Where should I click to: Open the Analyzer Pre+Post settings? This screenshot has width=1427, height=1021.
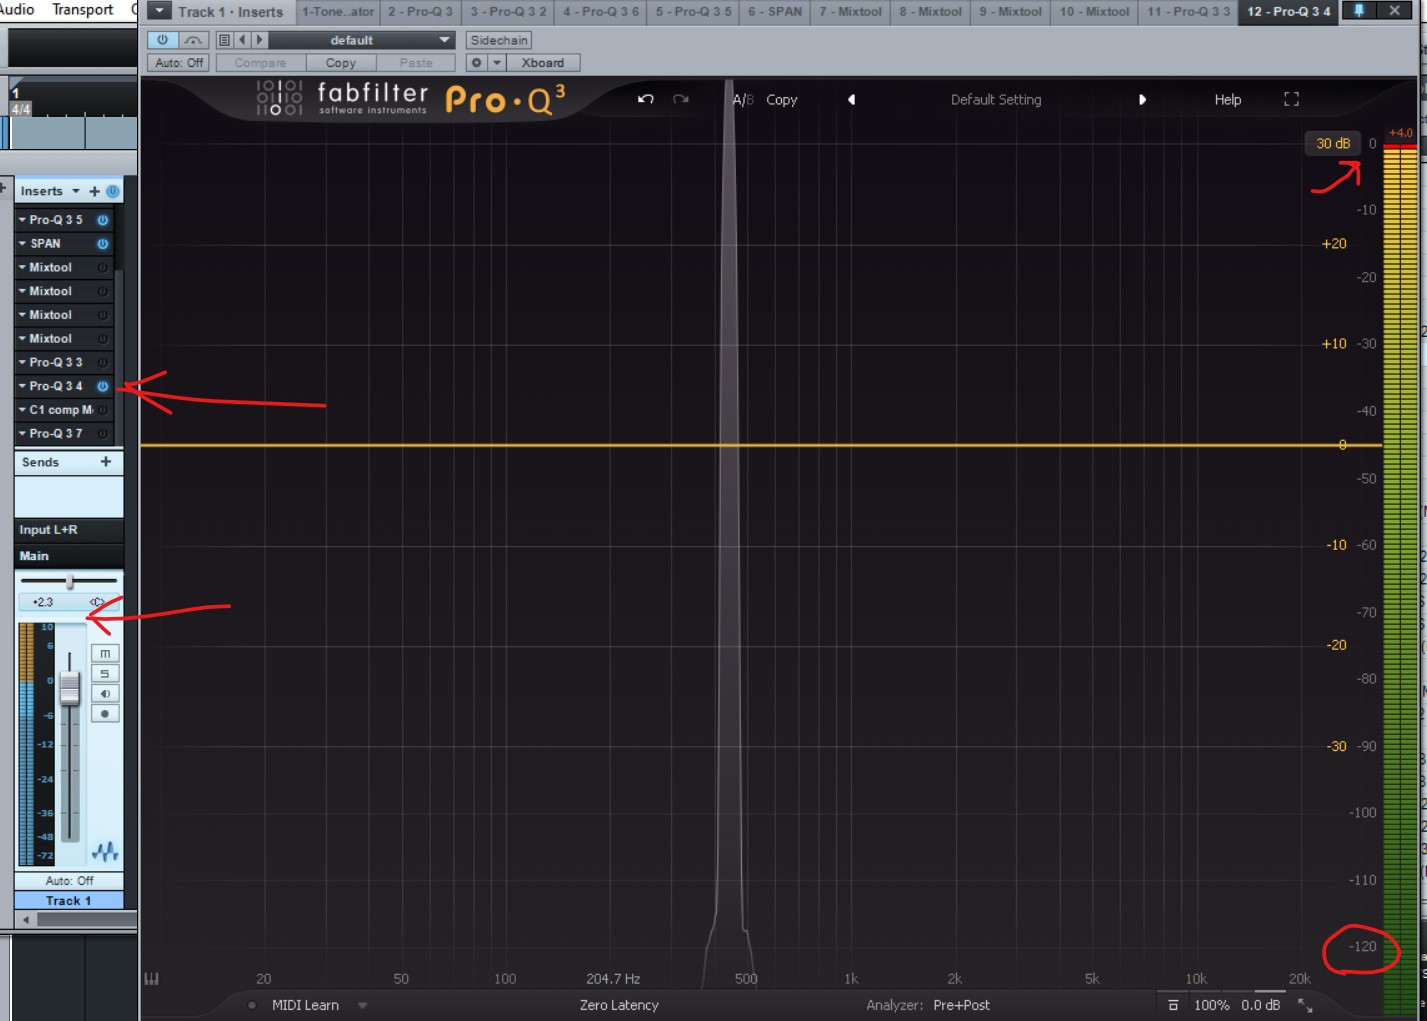(x=961, y=1005)
